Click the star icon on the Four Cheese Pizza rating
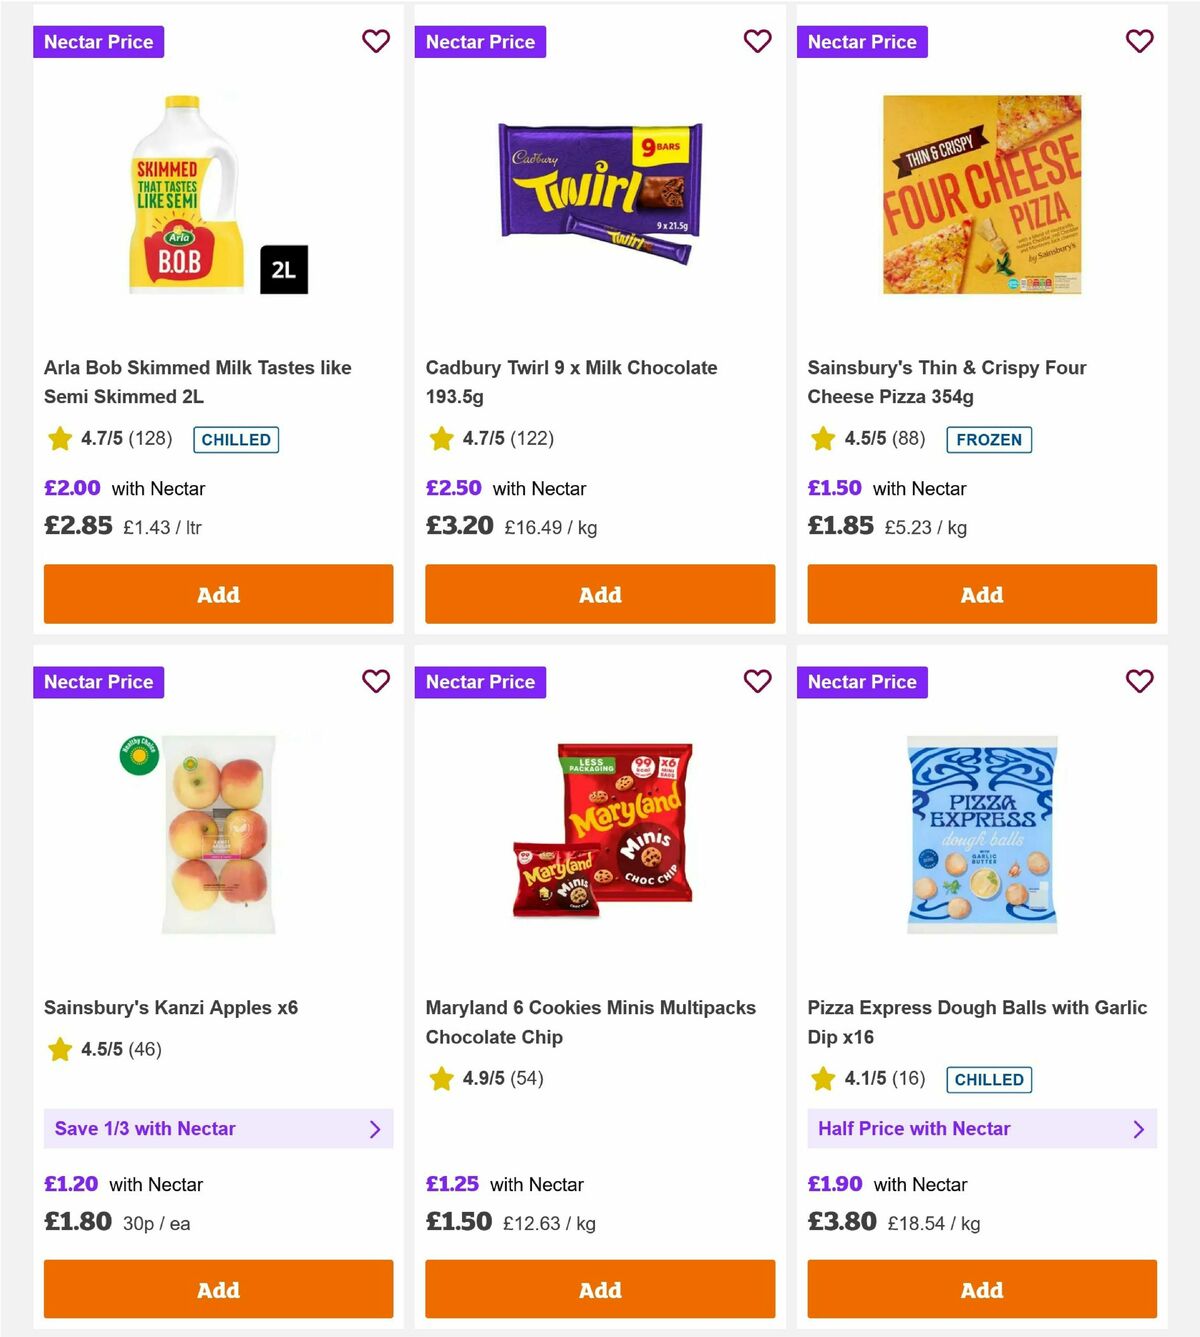The width and height of the screenshot is (1200, 1337). [823, 438]
